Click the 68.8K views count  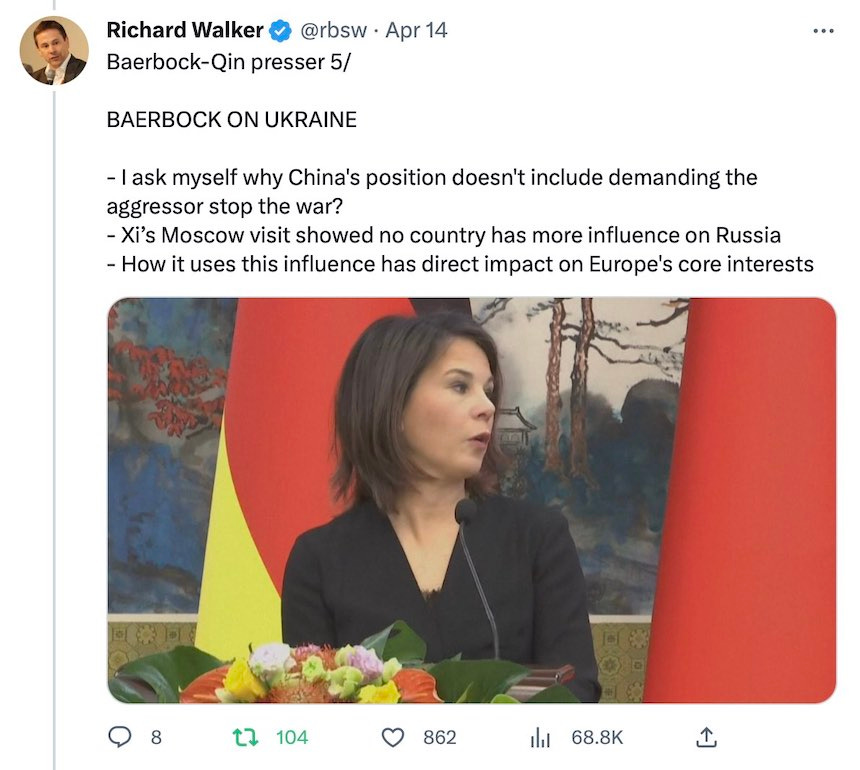pyautogui.click(x=597, y=738)
